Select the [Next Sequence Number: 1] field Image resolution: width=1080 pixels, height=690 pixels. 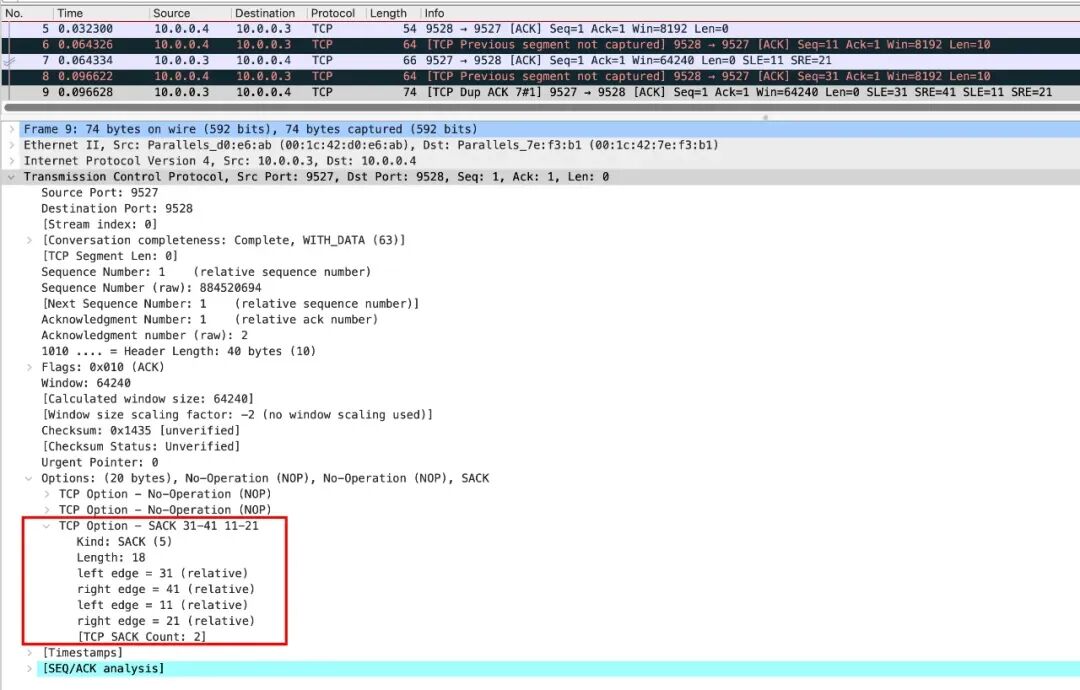click(230, 304)
